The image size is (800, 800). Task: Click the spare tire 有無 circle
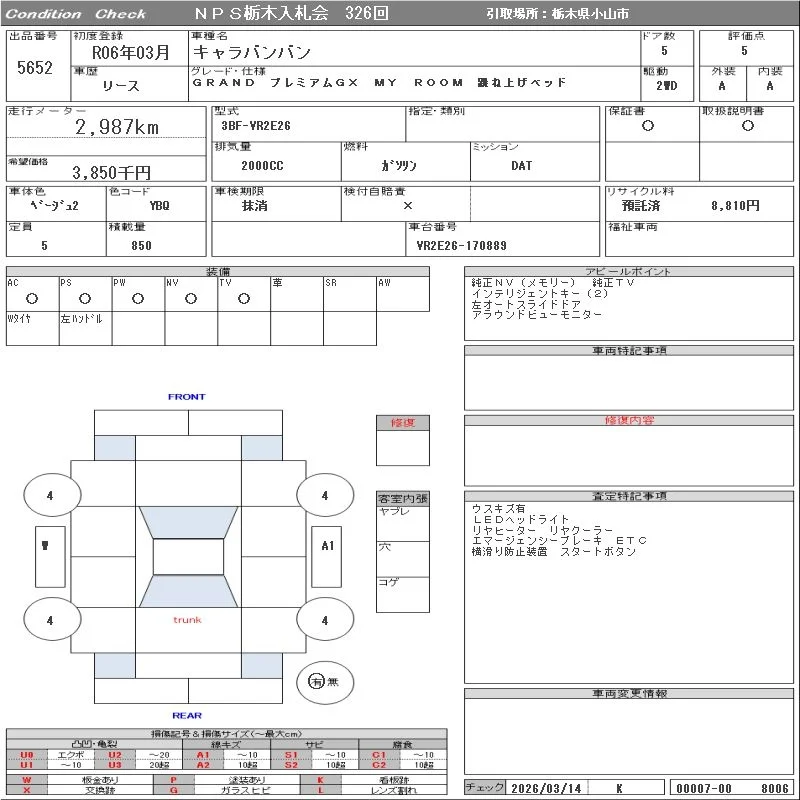point(325,682)
